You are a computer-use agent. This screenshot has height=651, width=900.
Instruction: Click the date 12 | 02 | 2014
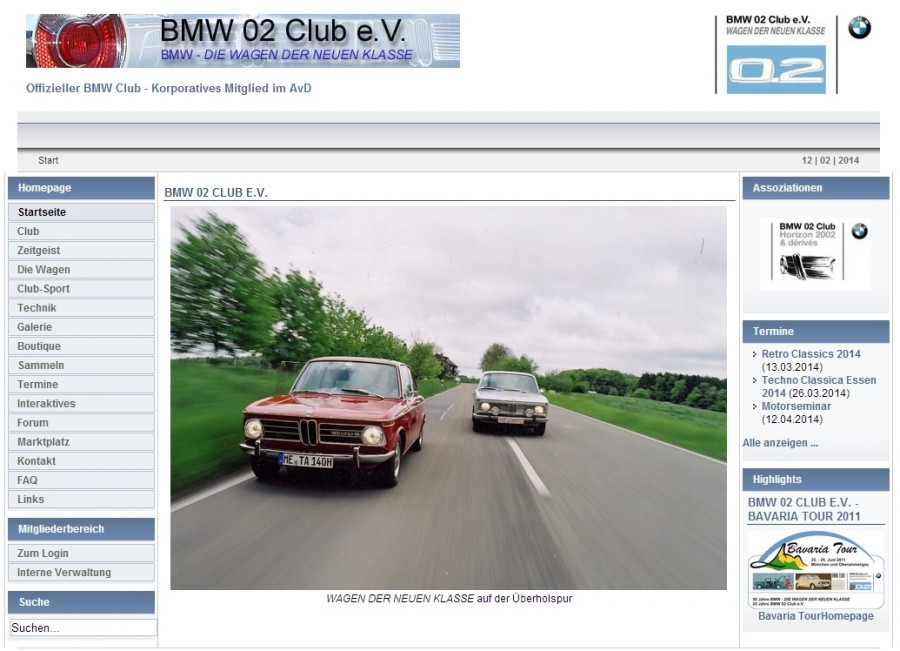(x=830, y=160)
